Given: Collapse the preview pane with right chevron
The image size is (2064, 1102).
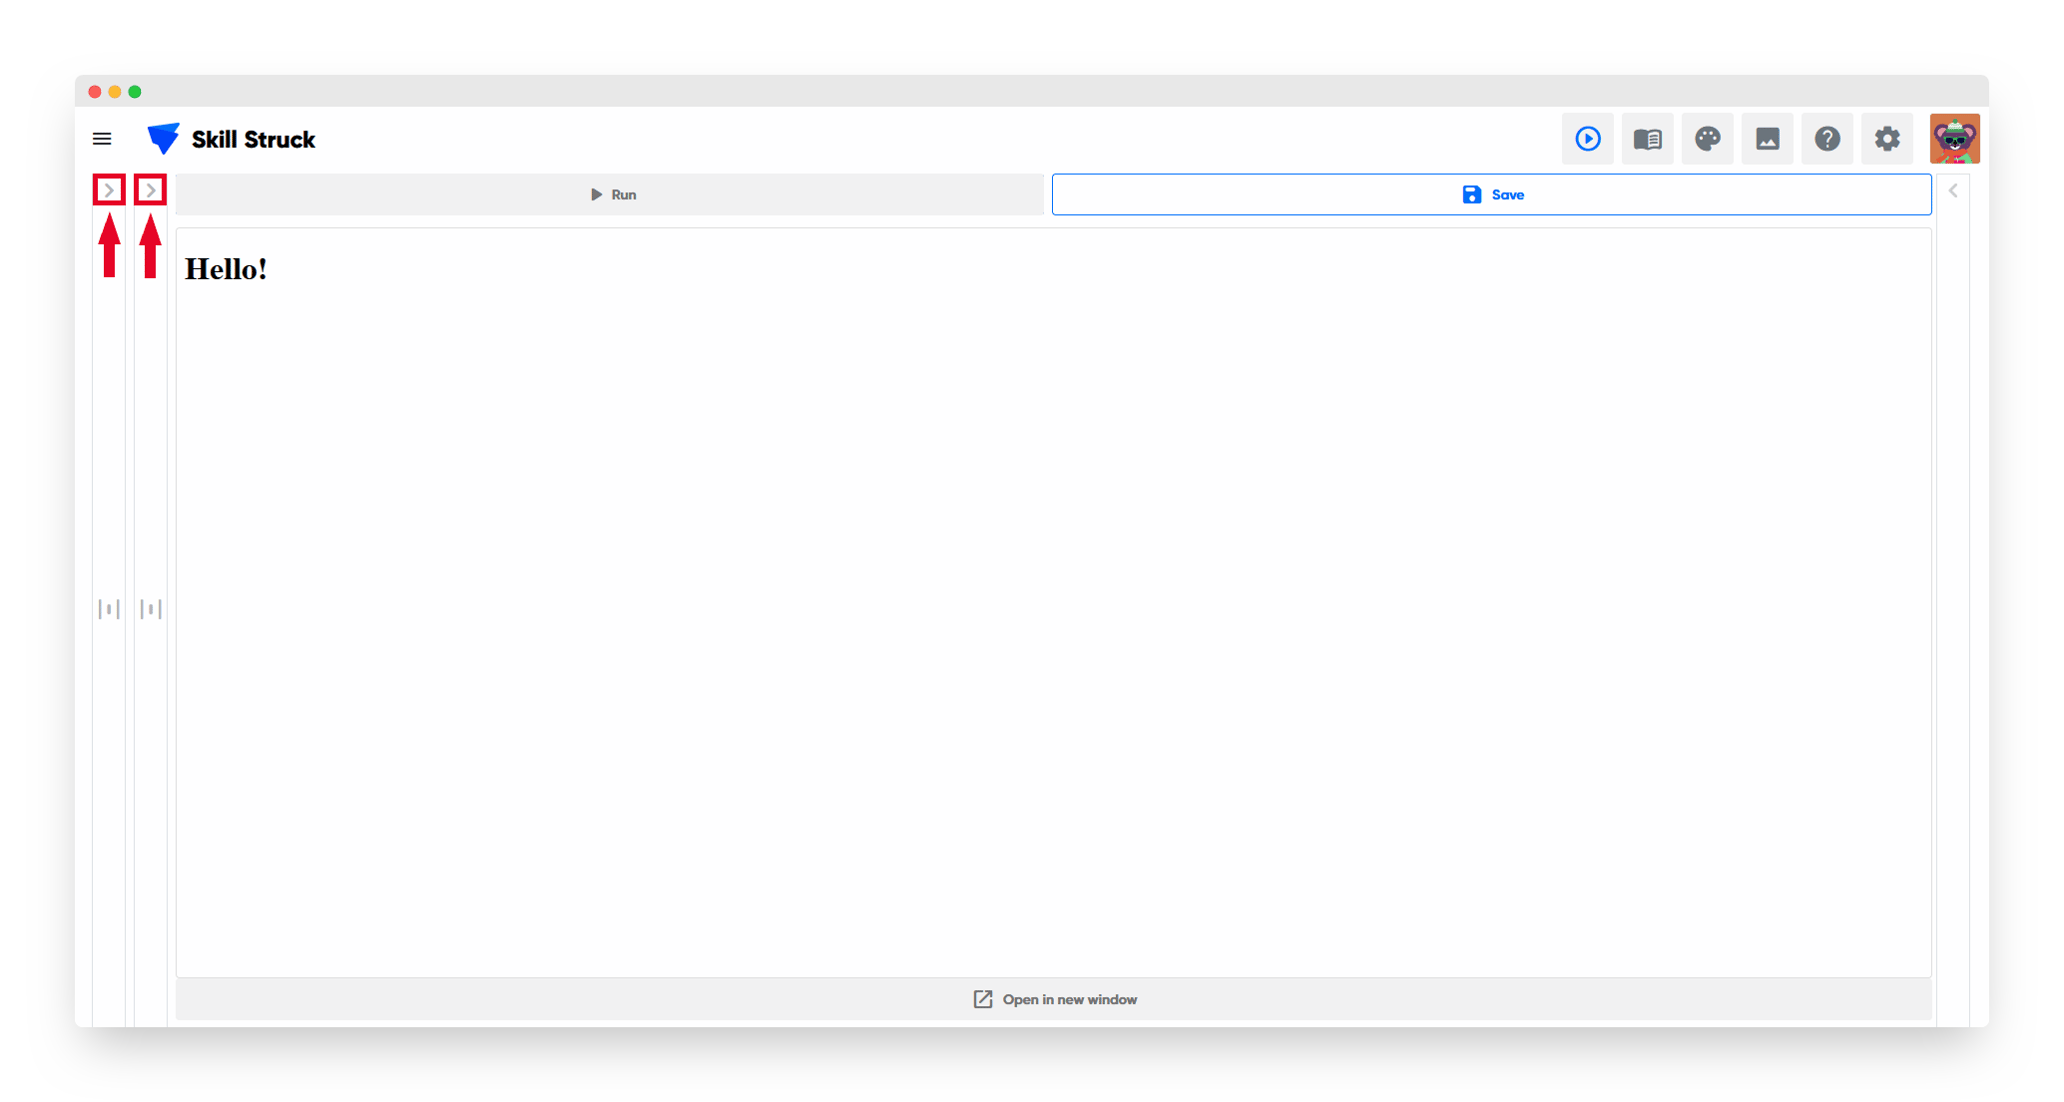Looking at the screenshot, I should tap(1953, 189).
